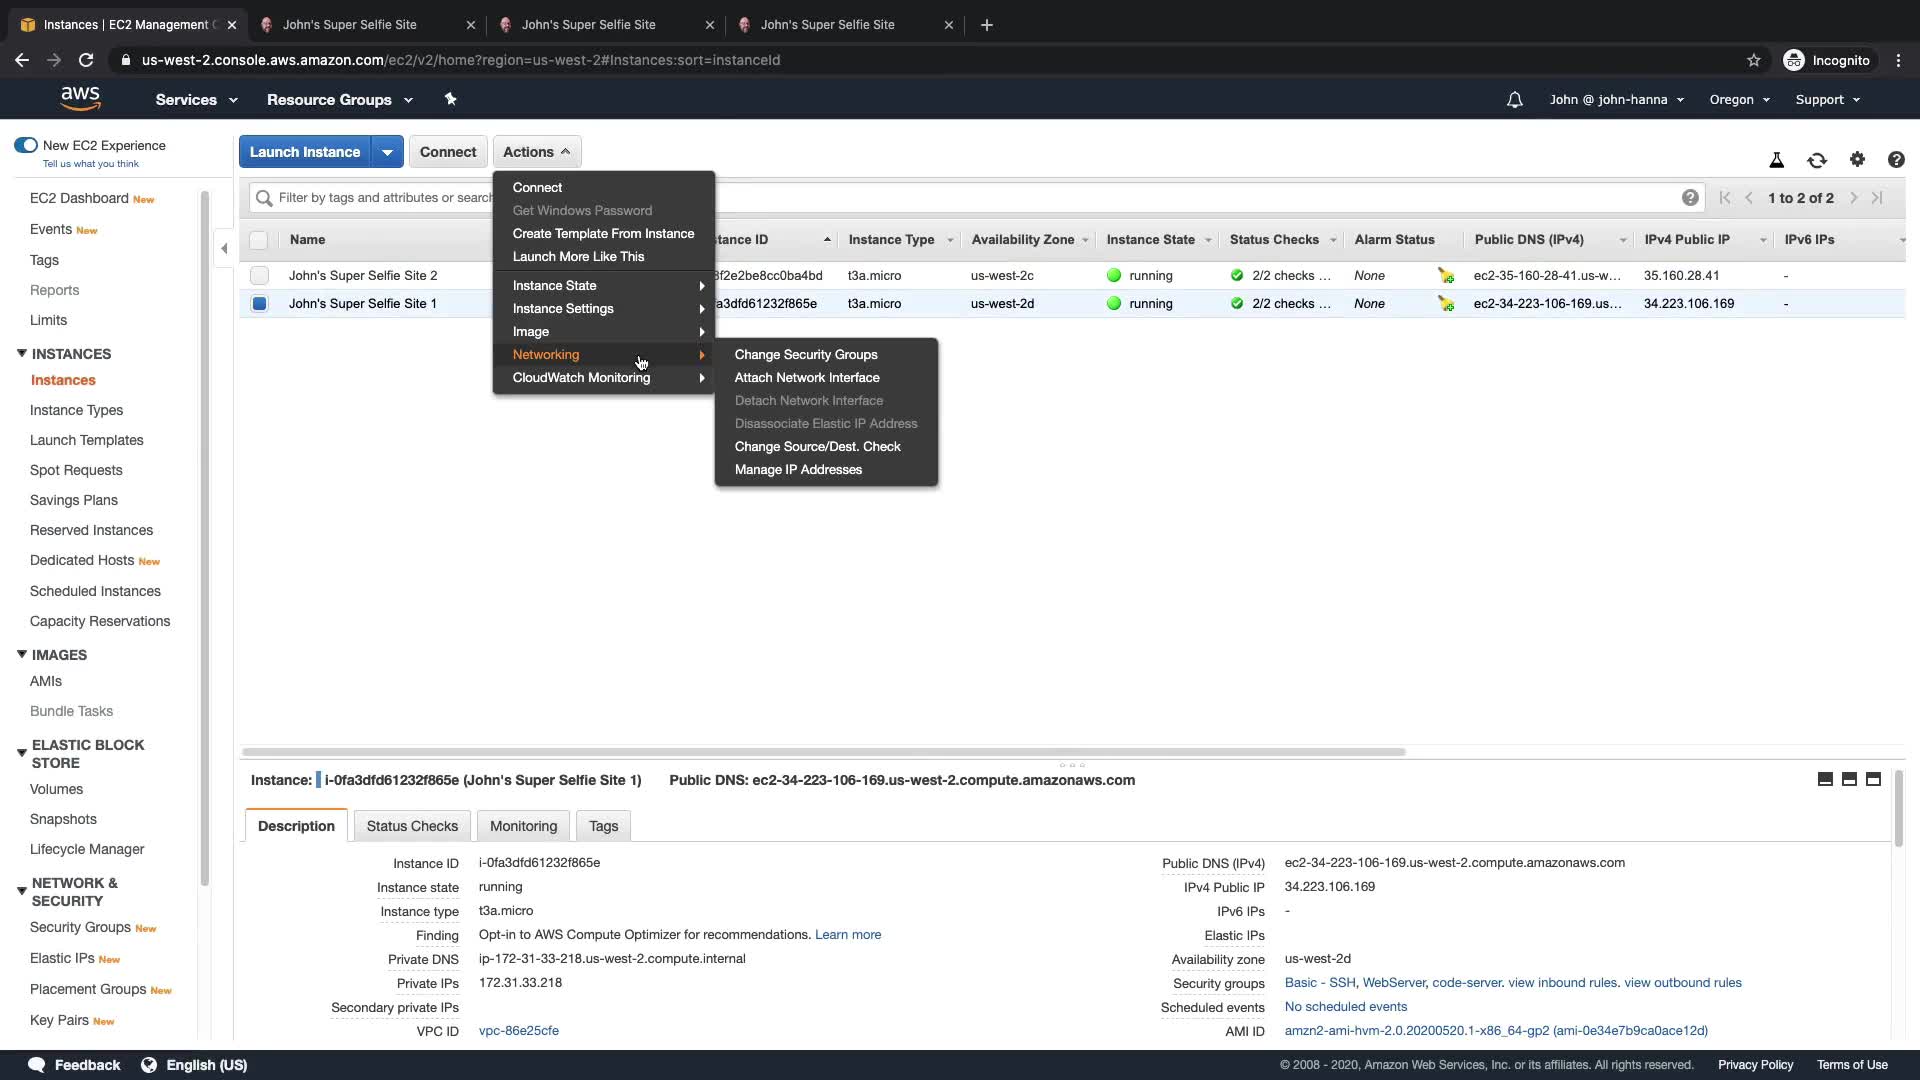Open the settings gear icon

coord(1857,159)
